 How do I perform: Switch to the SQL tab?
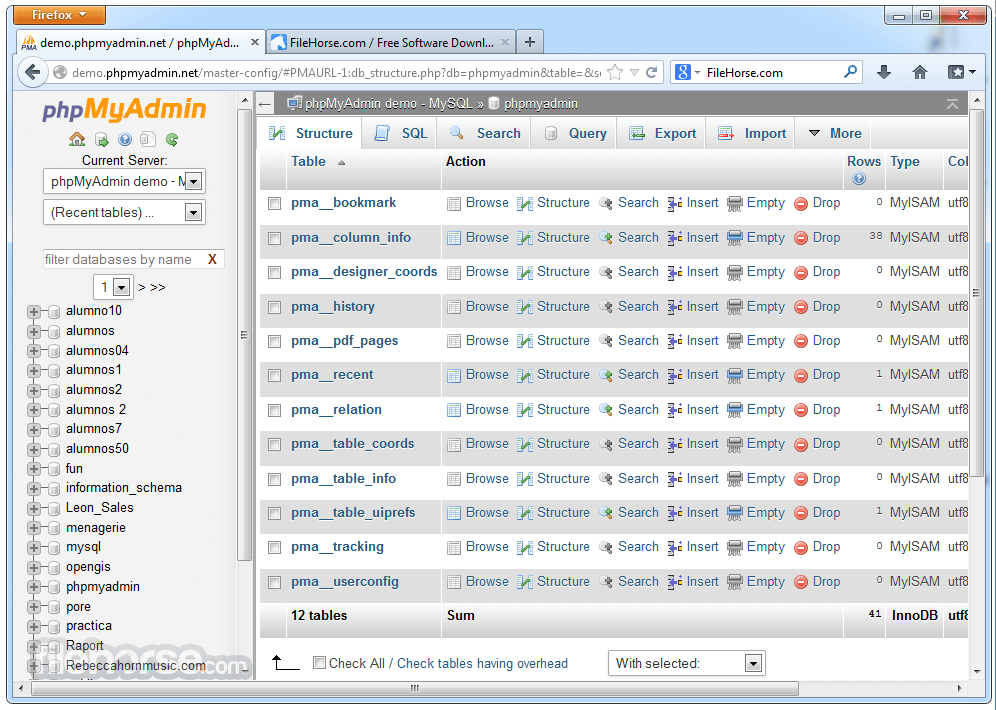[x=401, y=133]
